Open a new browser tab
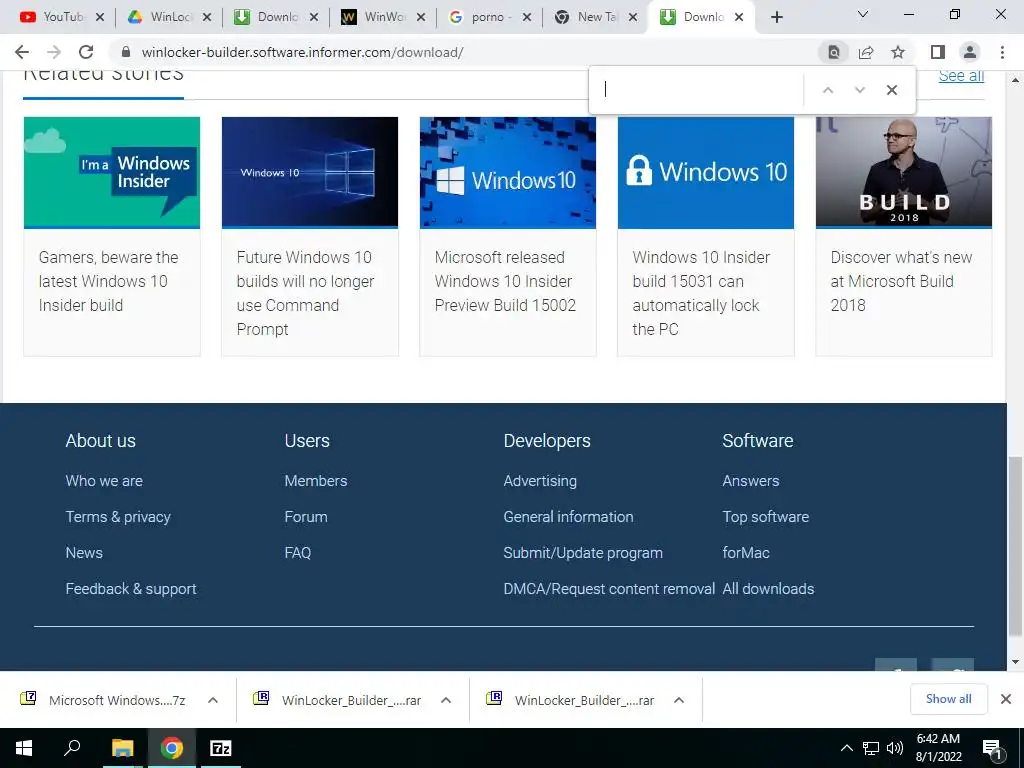 [x=776, y=17]
